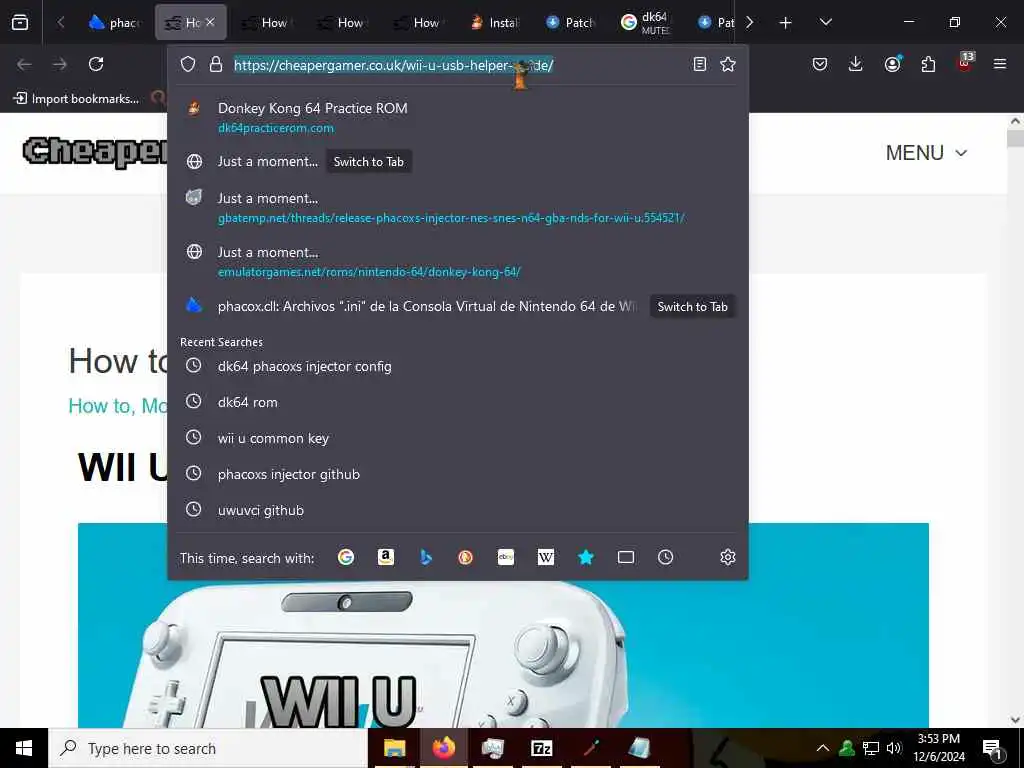This screenshot has width=1024, height=768.
Task: Save page to Pocket
Action: click(x=820, y=64)
